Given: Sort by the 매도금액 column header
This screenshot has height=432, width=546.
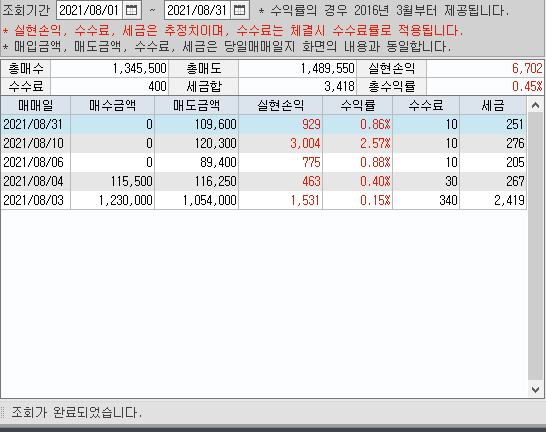Looking at the screenshot, I should click(x=196, y=105).
